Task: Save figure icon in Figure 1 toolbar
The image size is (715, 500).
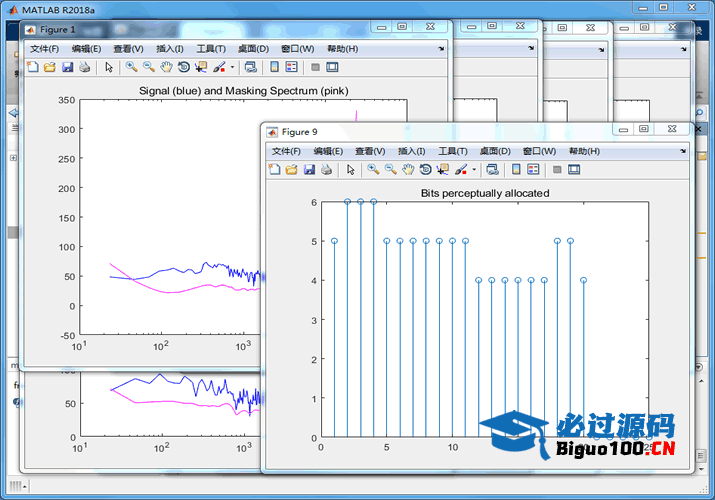Action: pos(67,67)
